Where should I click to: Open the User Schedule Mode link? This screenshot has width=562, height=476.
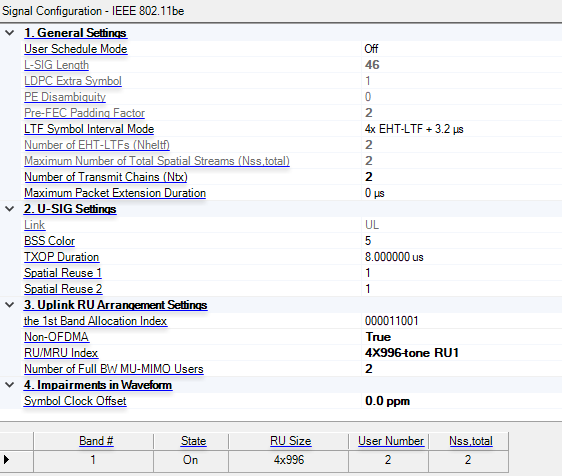point(76,49)
